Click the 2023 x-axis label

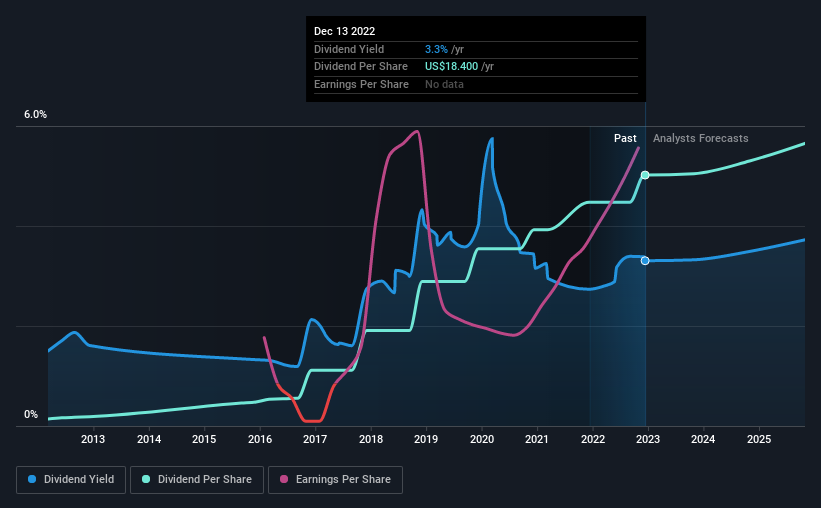coord(648,439)
